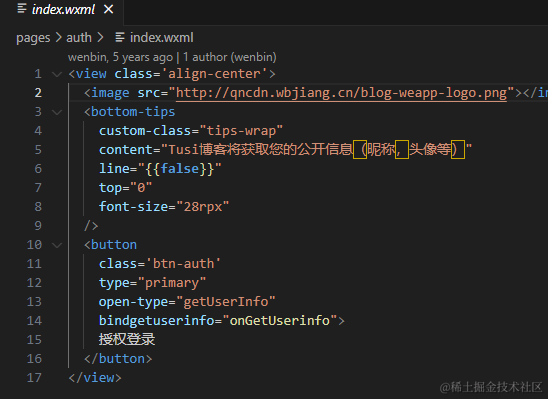Screen dimensions: 548x399
Task: Click line number 2 in the gutter
Action: 38,93
